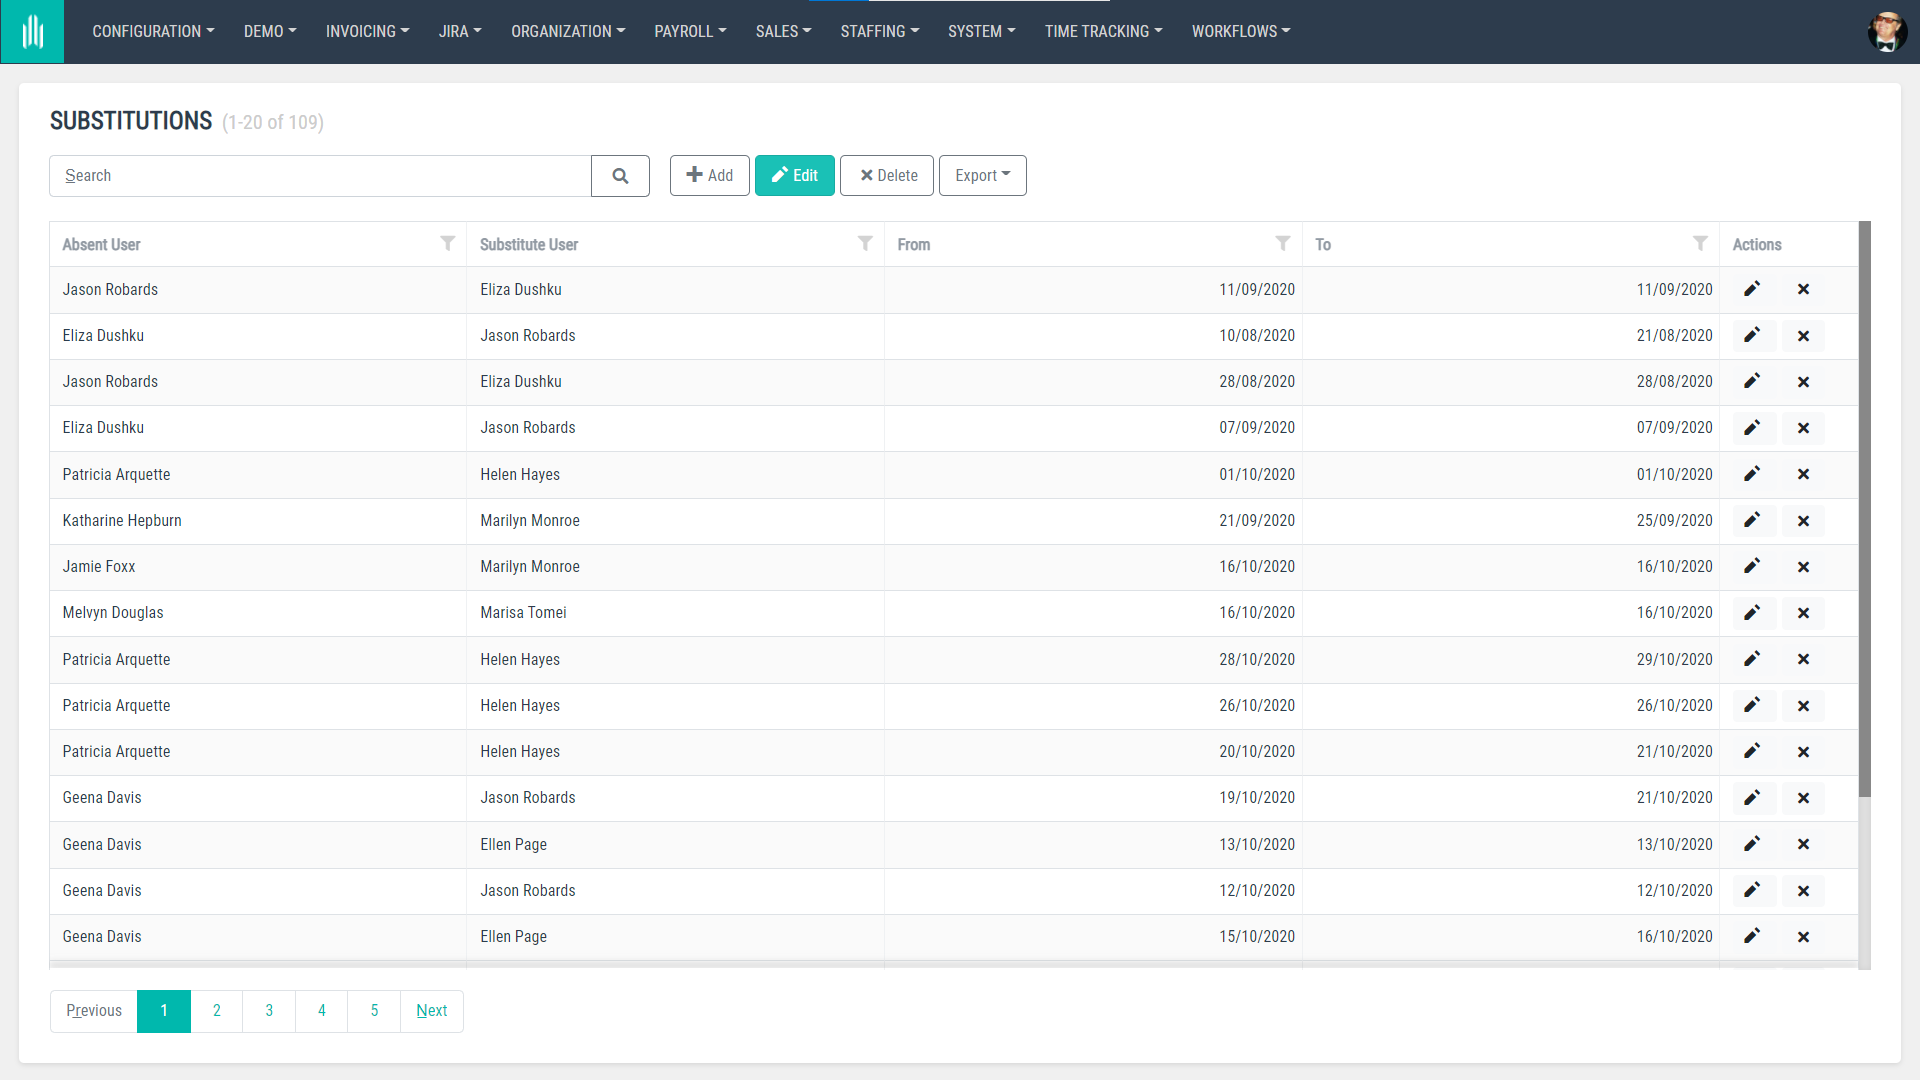Screen dimensions: 1920x1080
Task: Open filter on the From column
Action: tap(1283, 243)
